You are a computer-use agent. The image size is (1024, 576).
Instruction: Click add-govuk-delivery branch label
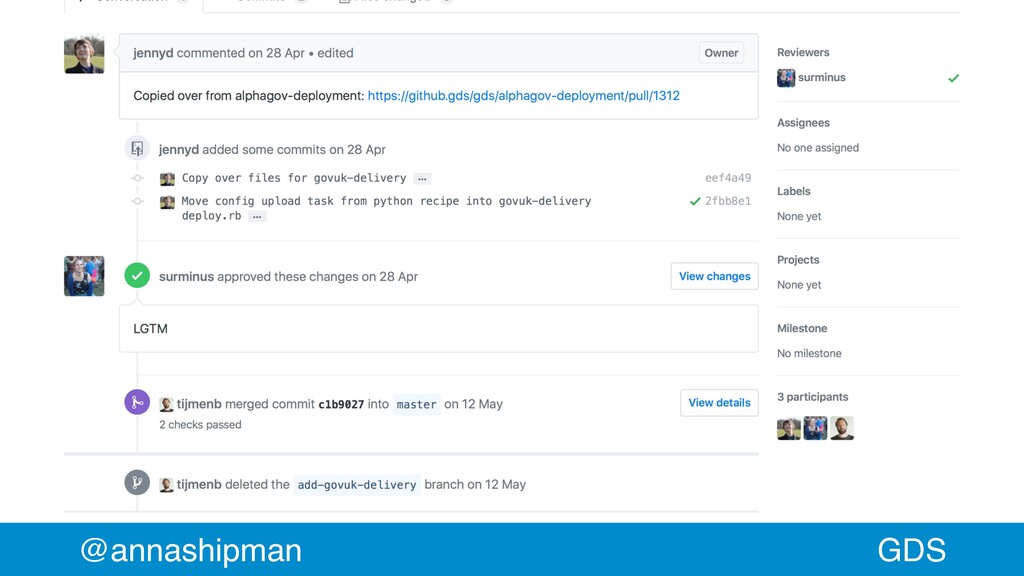point(357,485)
